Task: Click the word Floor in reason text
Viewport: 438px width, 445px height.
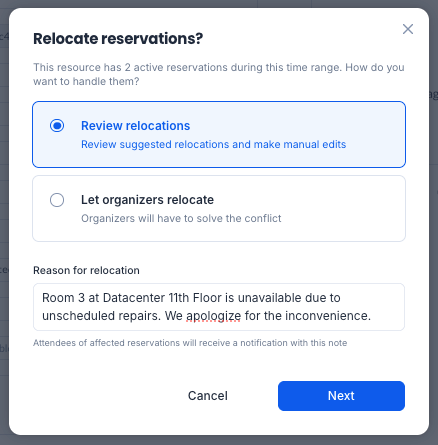Action: [x=207, y=298]
